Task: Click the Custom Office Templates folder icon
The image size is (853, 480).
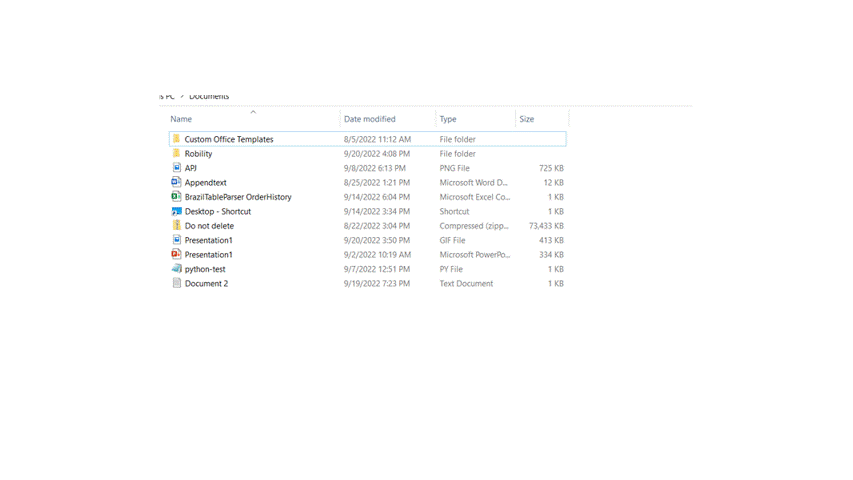Action: [x=176, y=139]
